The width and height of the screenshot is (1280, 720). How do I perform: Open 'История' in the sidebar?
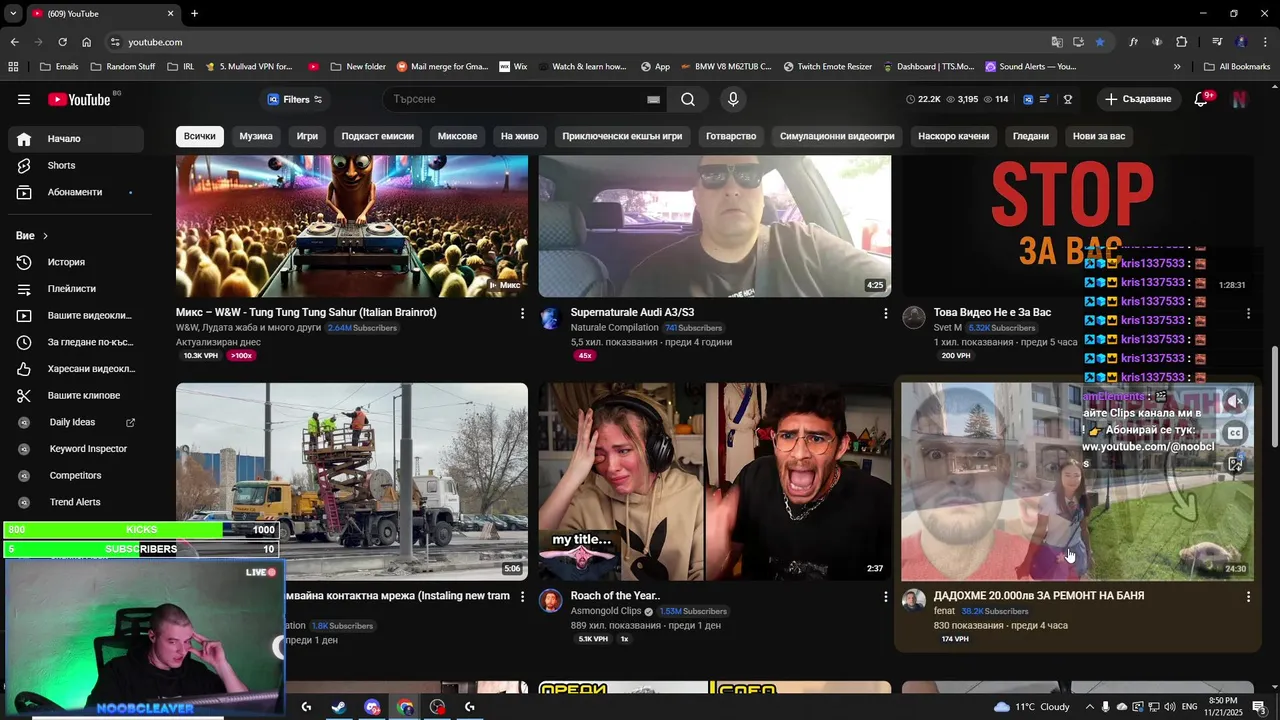click(76, 262)
